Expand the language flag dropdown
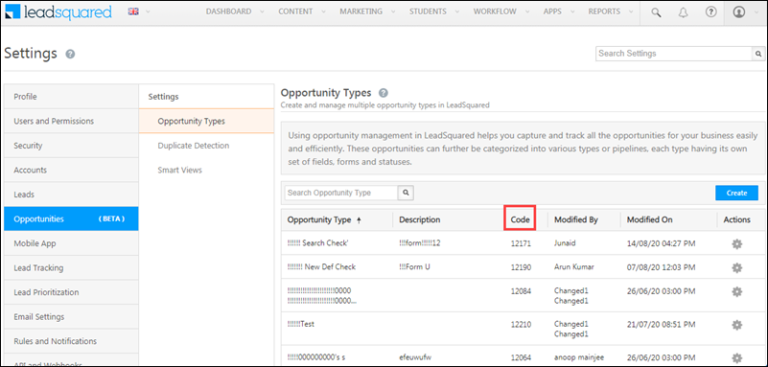This screenshot has width=768, height=367. pos(139,12)
